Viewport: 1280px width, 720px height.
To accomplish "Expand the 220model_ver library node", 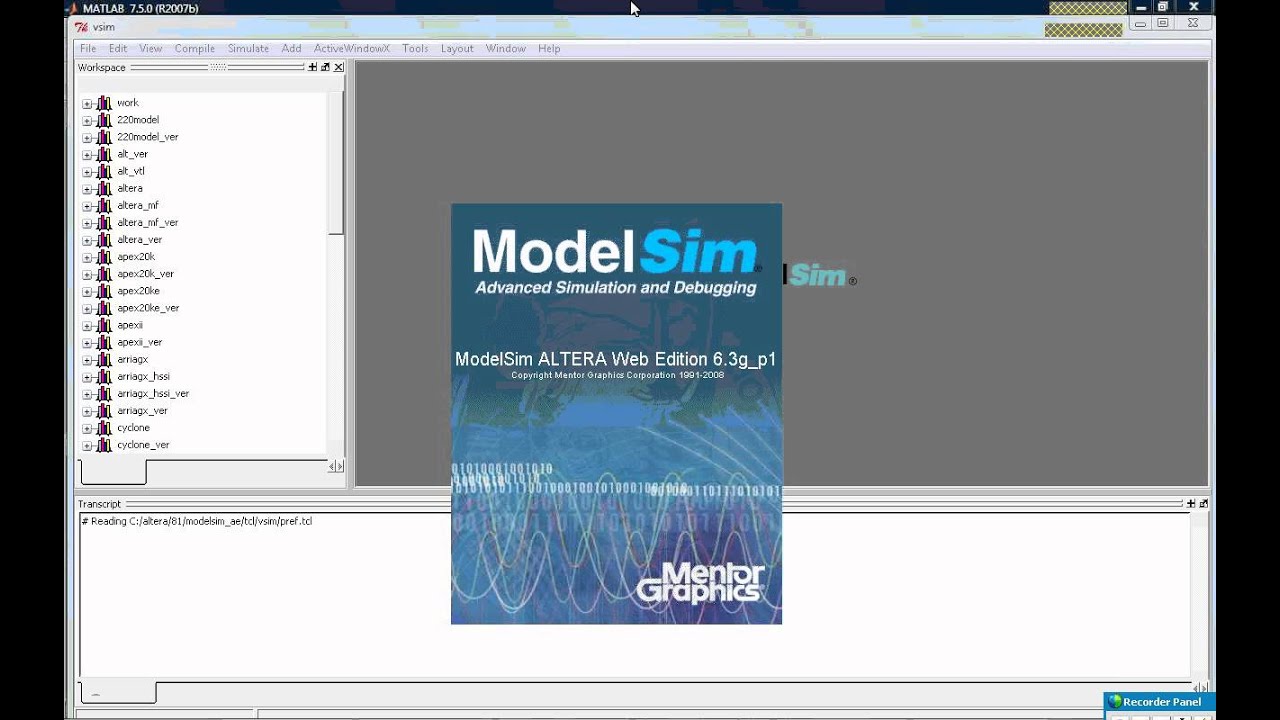I will click(87, 137).
